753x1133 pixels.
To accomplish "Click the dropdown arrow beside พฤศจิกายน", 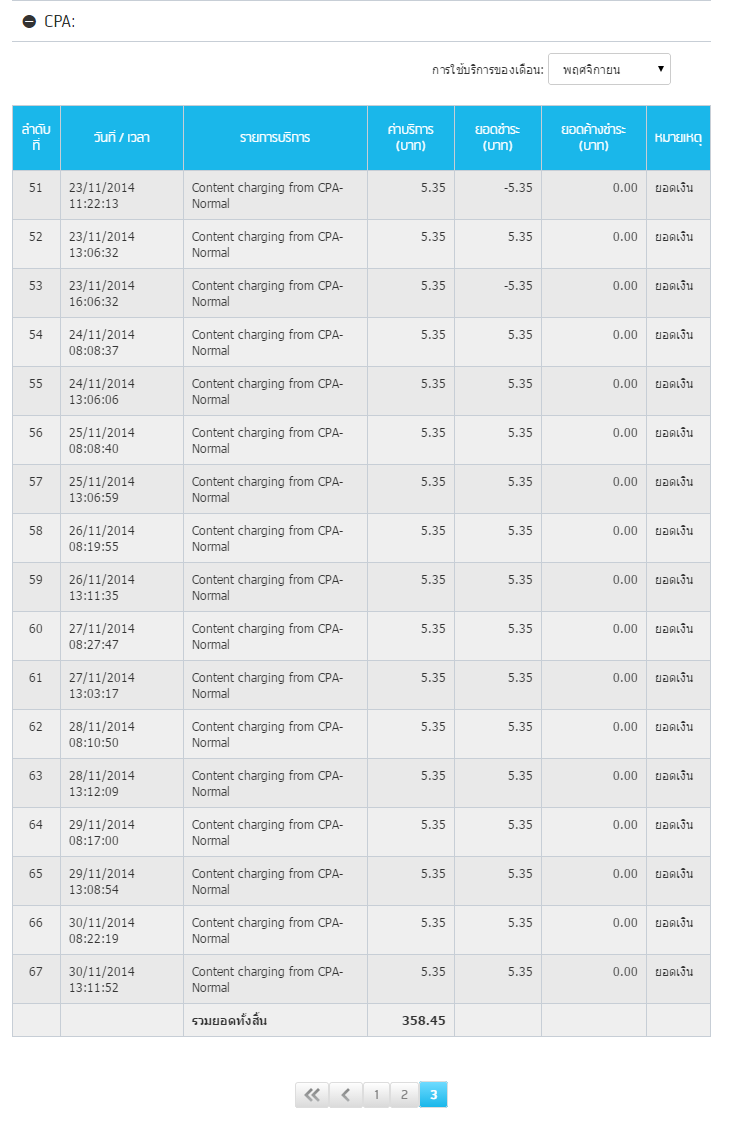I will tap(661, 69).
